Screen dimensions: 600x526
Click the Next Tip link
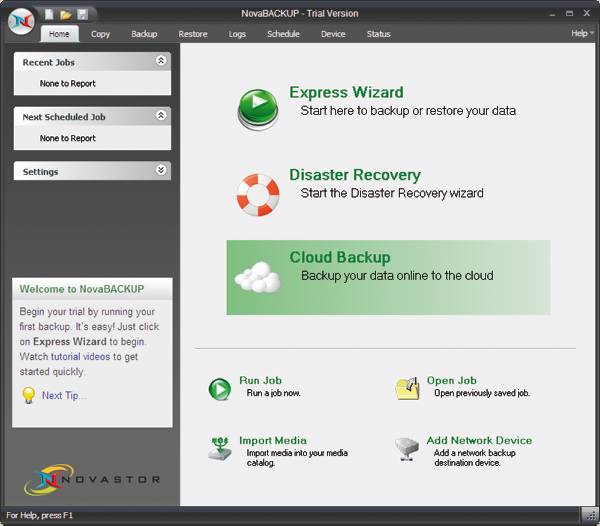(64, 396)
